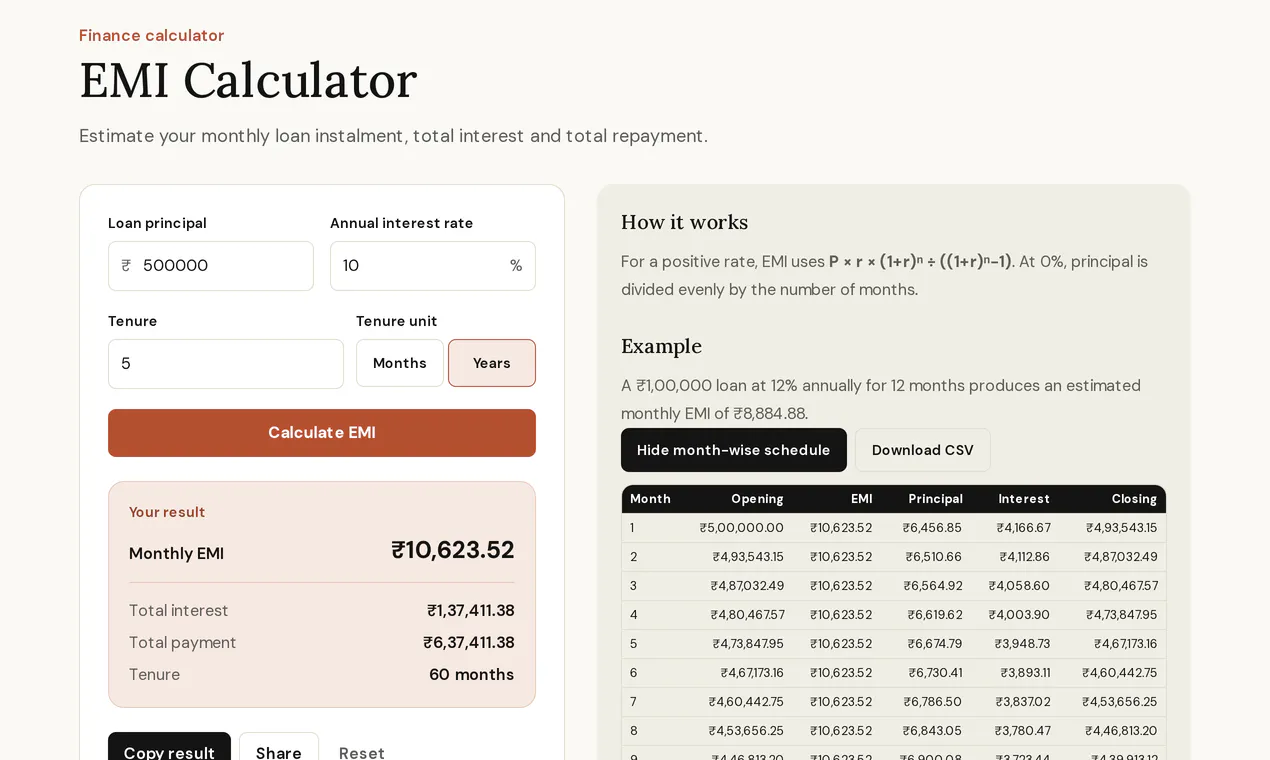Click the Example heading
The width and height of the screenshot is (1270, 760).
[662, 347]
